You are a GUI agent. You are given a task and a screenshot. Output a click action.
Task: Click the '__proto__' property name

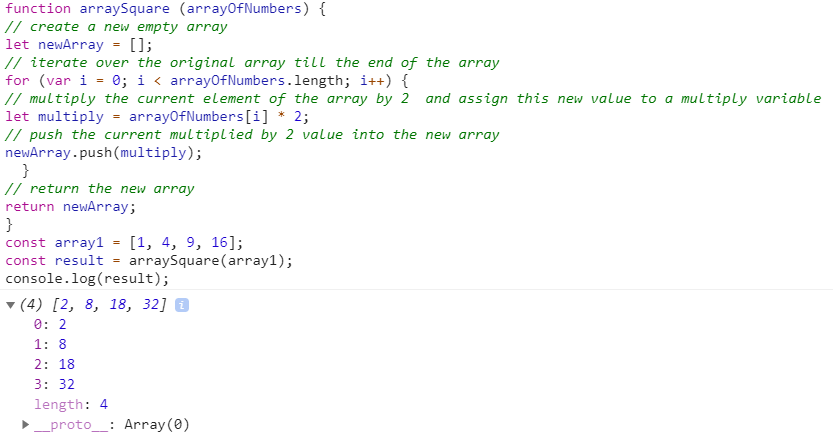71,424
